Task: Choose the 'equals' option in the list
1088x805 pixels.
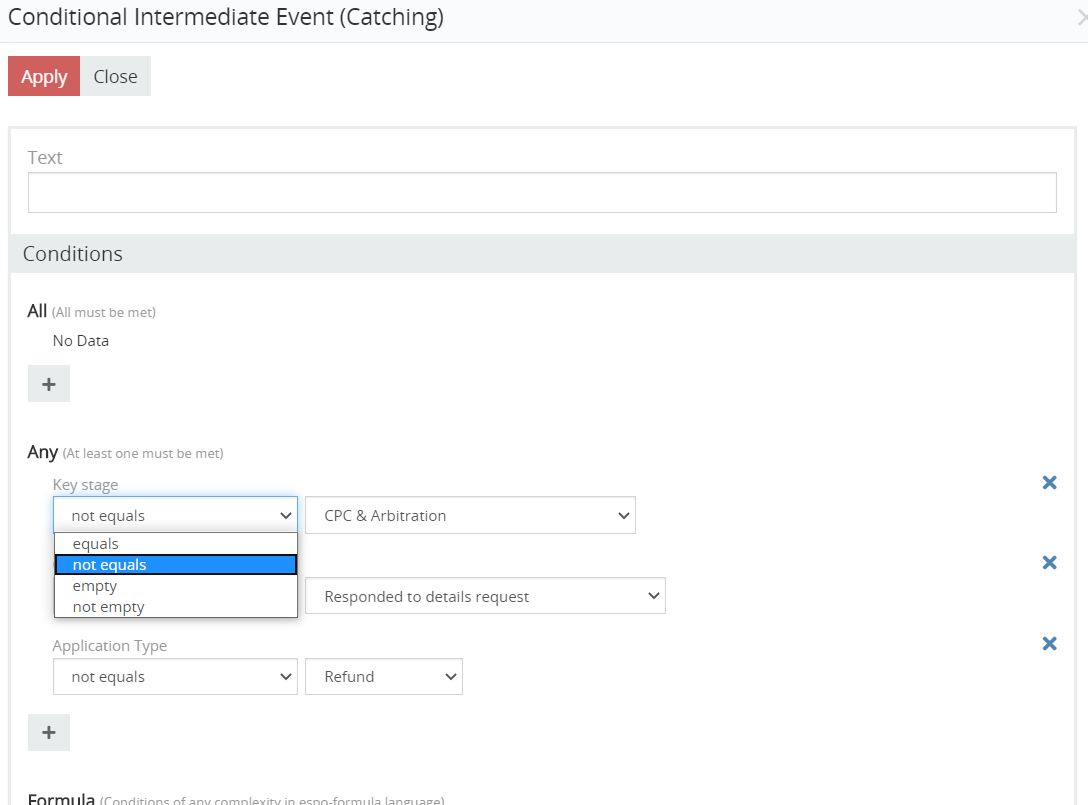Action: (x=96, y=544)
